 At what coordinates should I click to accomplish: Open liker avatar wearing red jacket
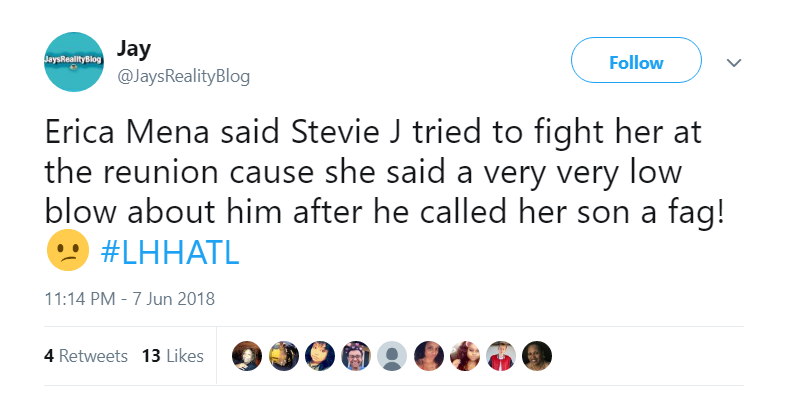(x=501, y=356)
